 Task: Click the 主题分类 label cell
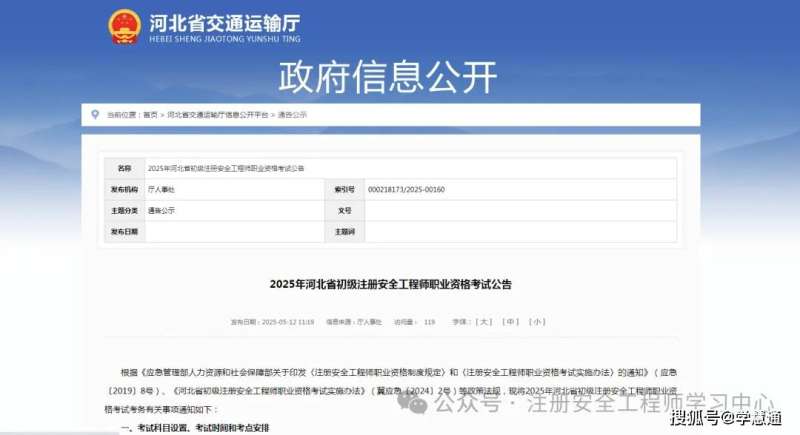(x=124, y=211)
